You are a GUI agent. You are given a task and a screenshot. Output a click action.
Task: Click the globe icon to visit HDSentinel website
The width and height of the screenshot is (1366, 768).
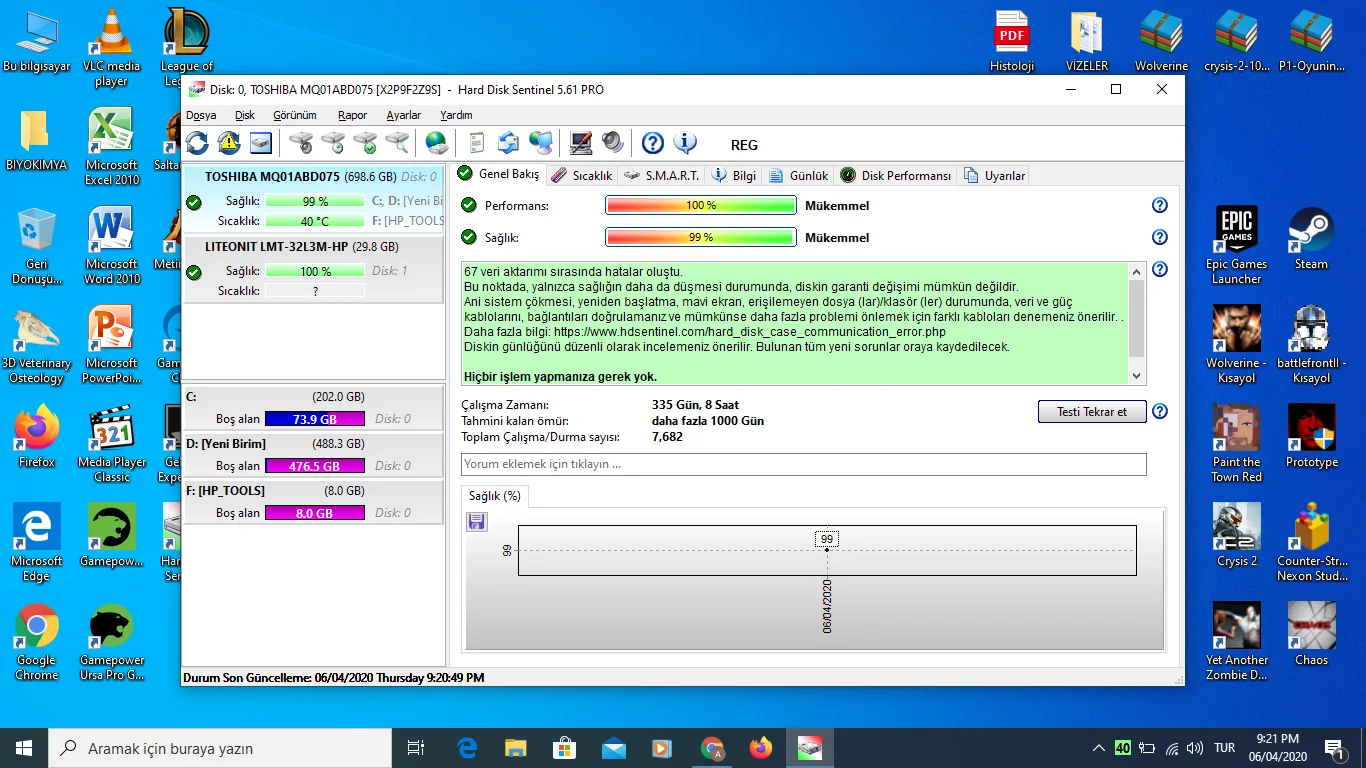436,142
